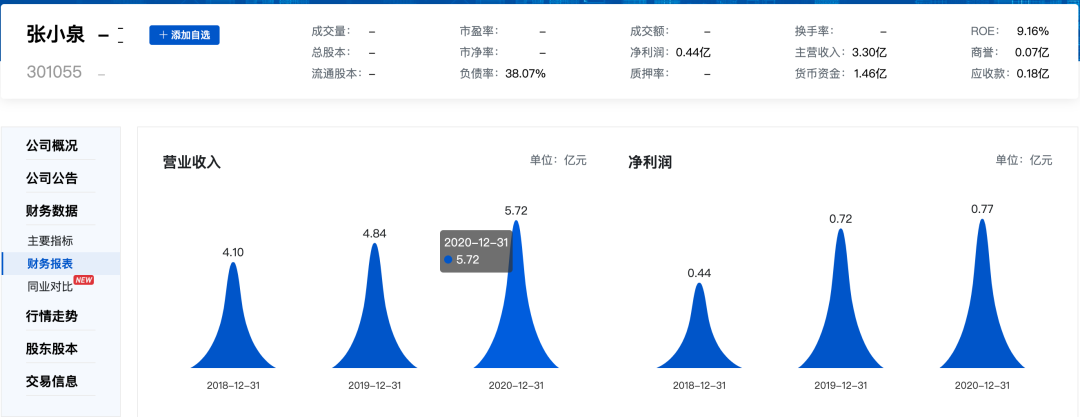Click the 添加自选 button
1080x417 pixels.
pos(184,35)
